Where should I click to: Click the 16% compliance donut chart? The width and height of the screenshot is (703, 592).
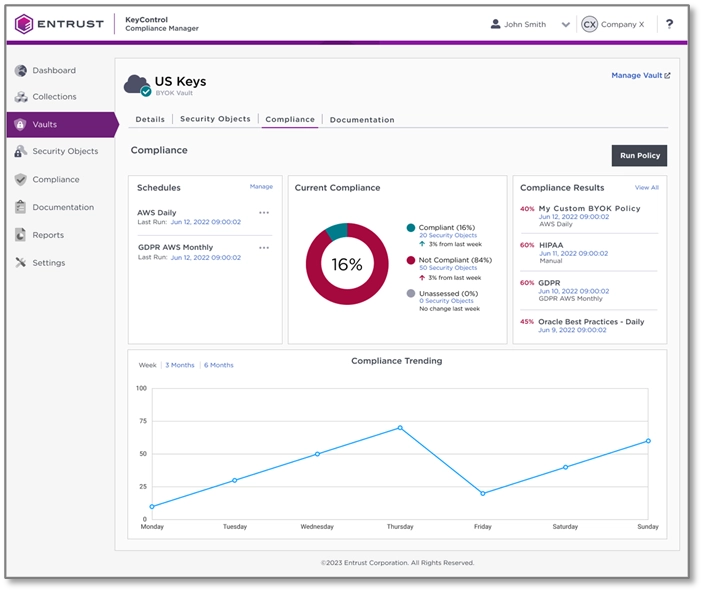(347, 264)
